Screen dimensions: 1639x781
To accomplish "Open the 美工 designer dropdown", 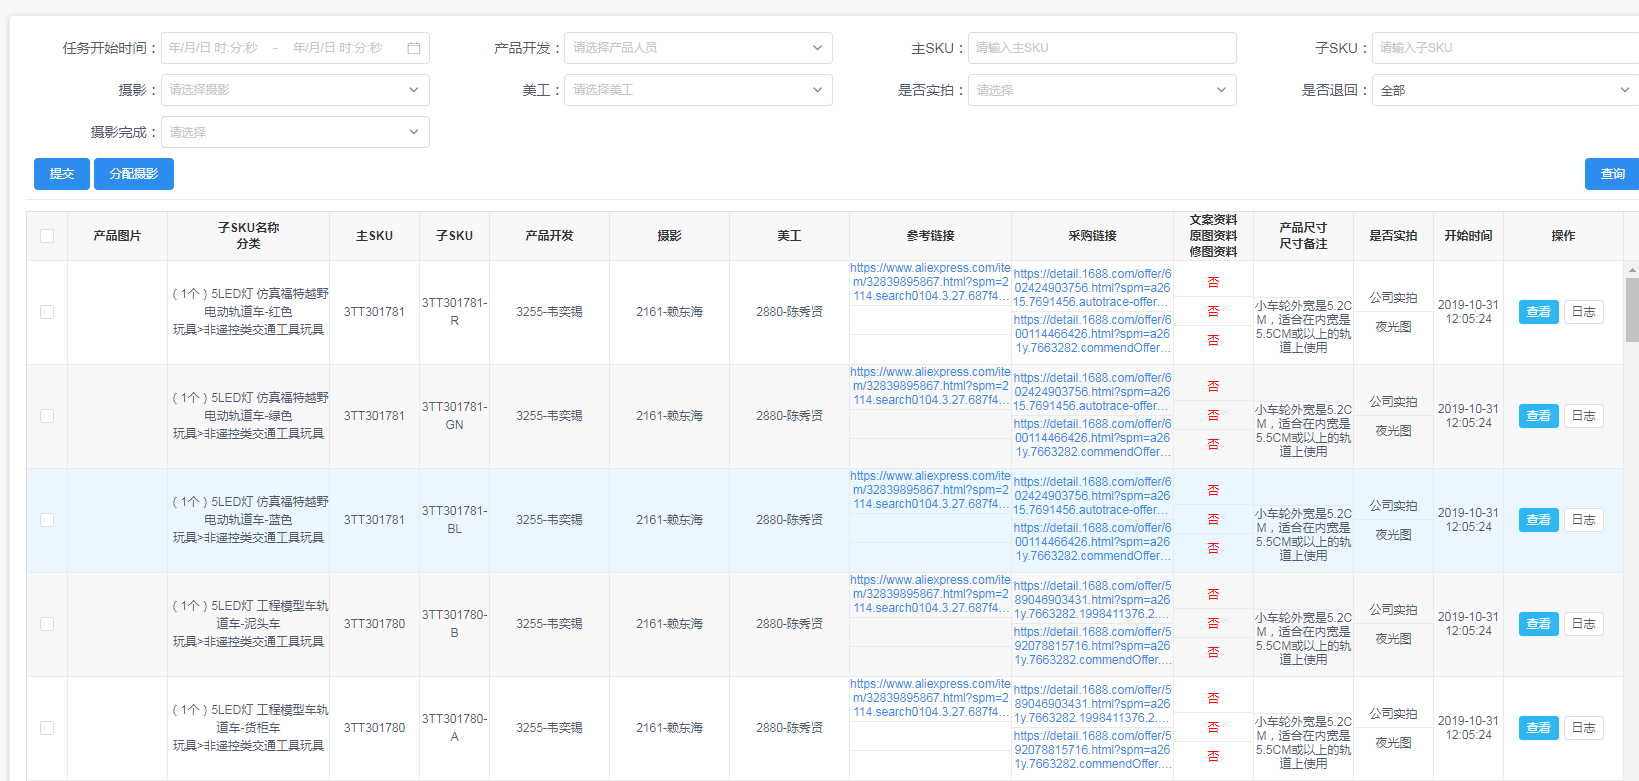I will pos(697,90).
